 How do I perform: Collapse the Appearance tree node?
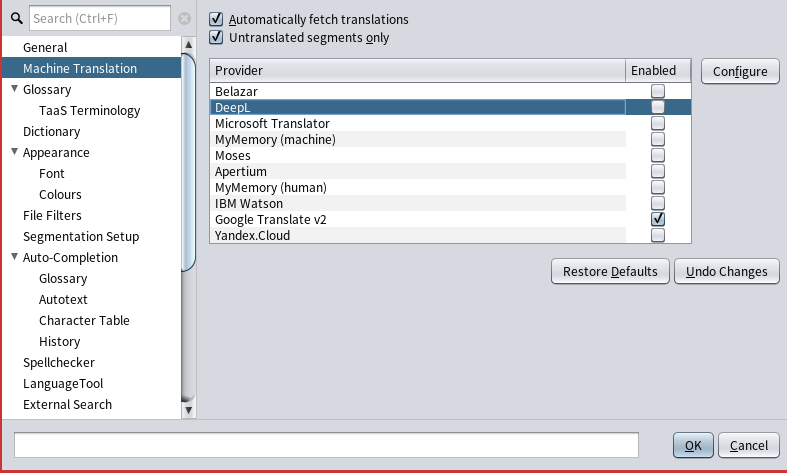[14, 152]
